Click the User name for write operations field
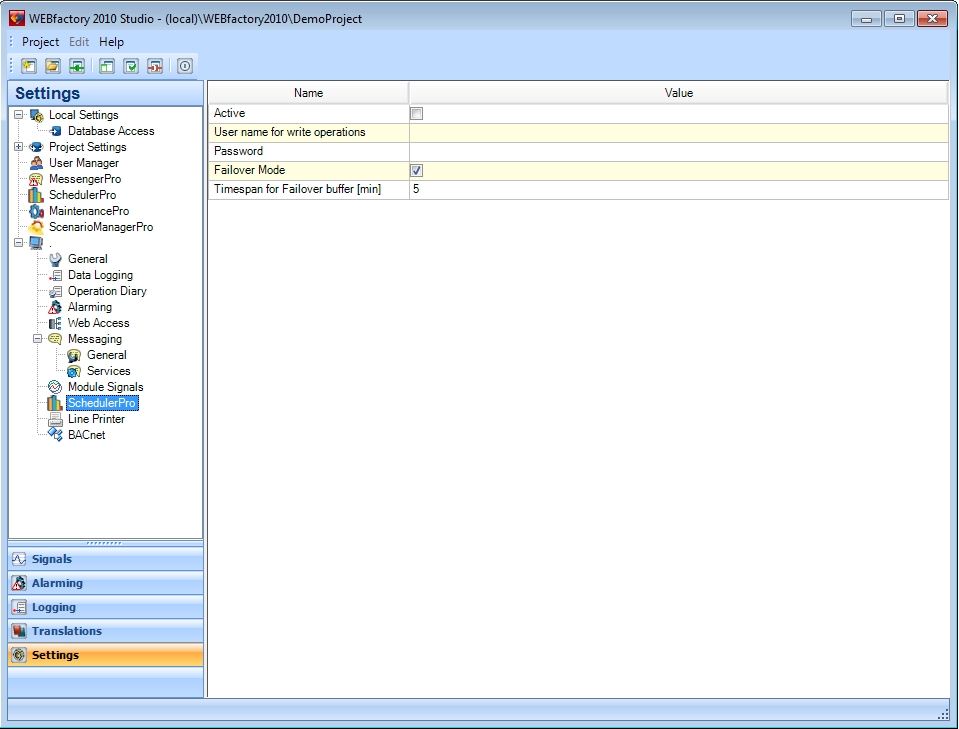The width and height of the screenshot is (959, 729). tap(677, 133)
